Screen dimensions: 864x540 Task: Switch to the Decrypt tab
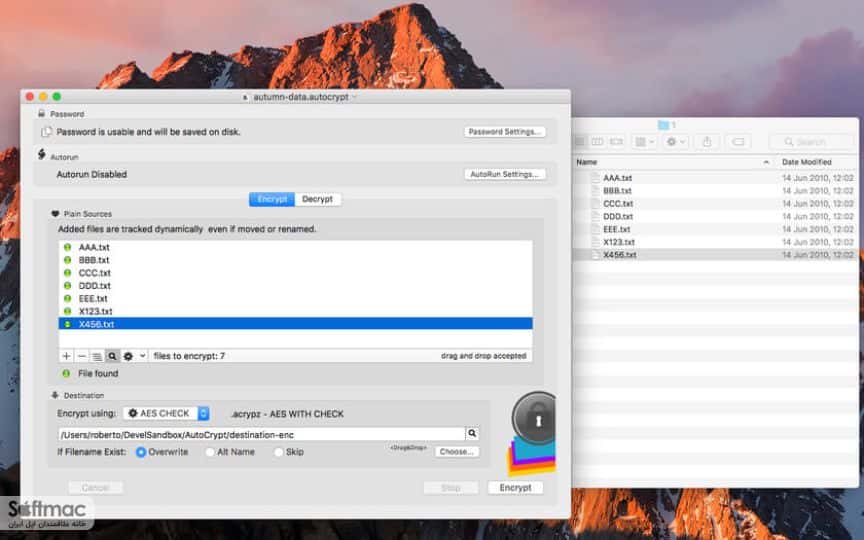click(318, 199)
